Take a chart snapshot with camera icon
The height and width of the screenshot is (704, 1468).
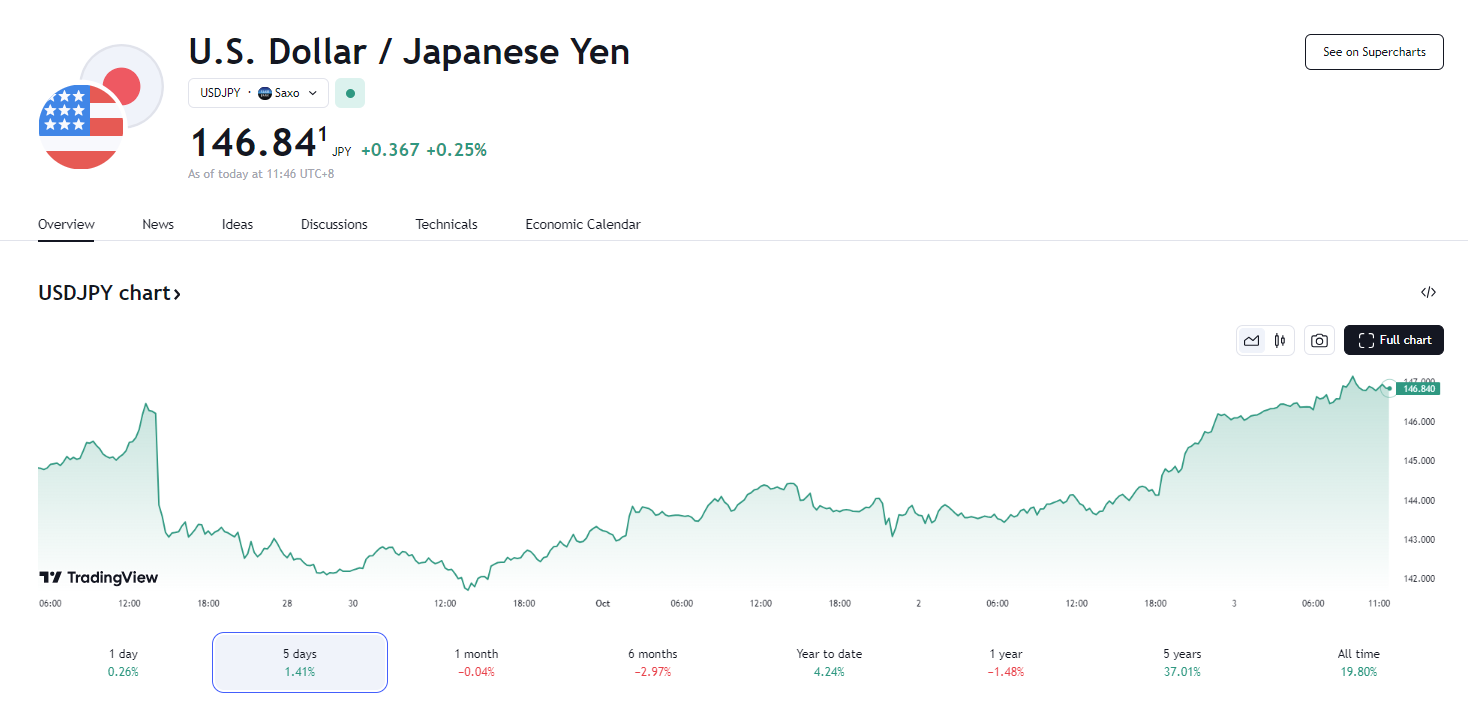pos(1319,340)
